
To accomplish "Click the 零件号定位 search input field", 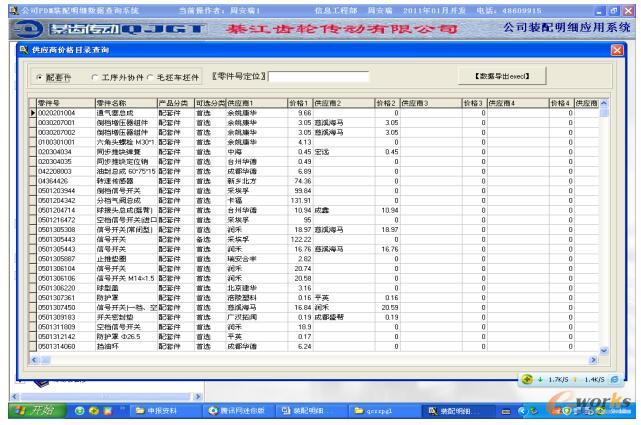I will tap(320, 77).
